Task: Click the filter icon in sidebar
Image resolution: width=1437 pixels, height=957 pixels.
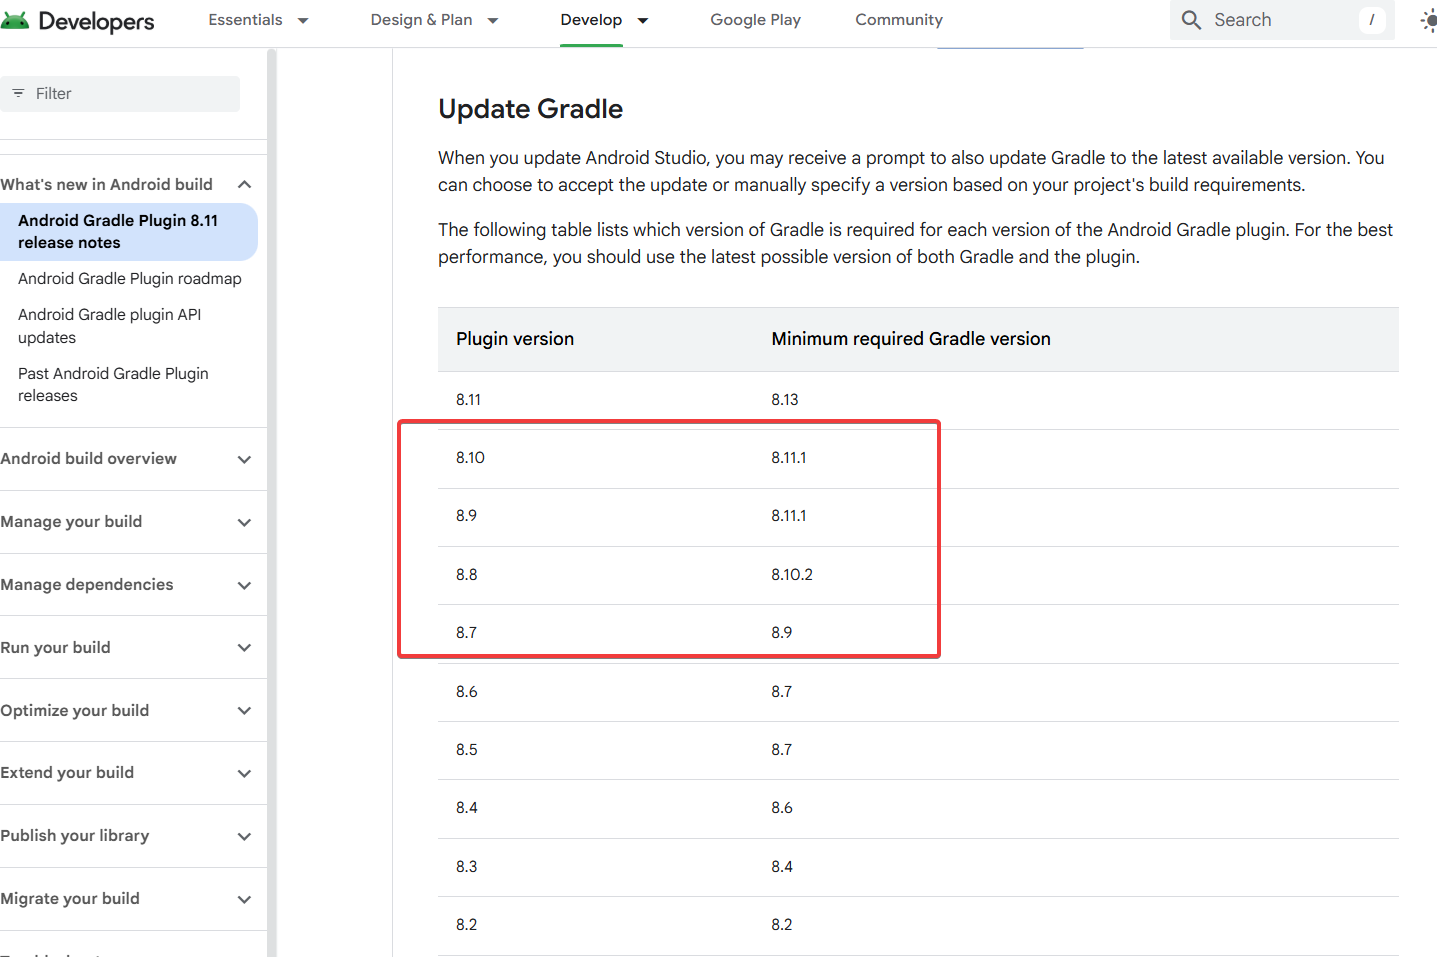Action: 18,93
